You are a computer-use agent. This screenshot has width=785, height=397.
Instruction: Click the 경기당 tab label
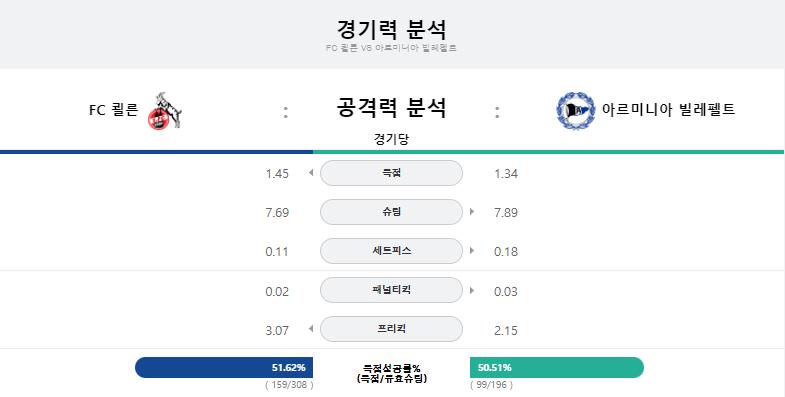pos(391,139)
